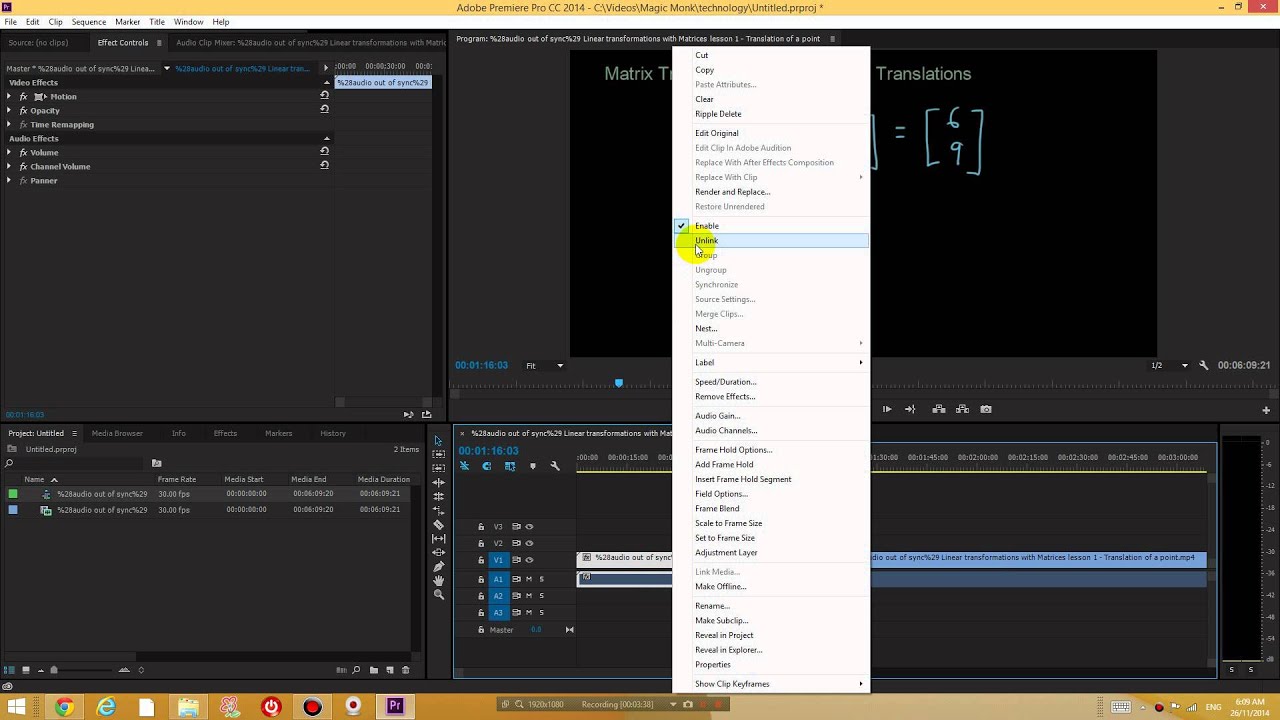Toggle Snap in the timeline
1280x720 pixels.
click(487, 466)
